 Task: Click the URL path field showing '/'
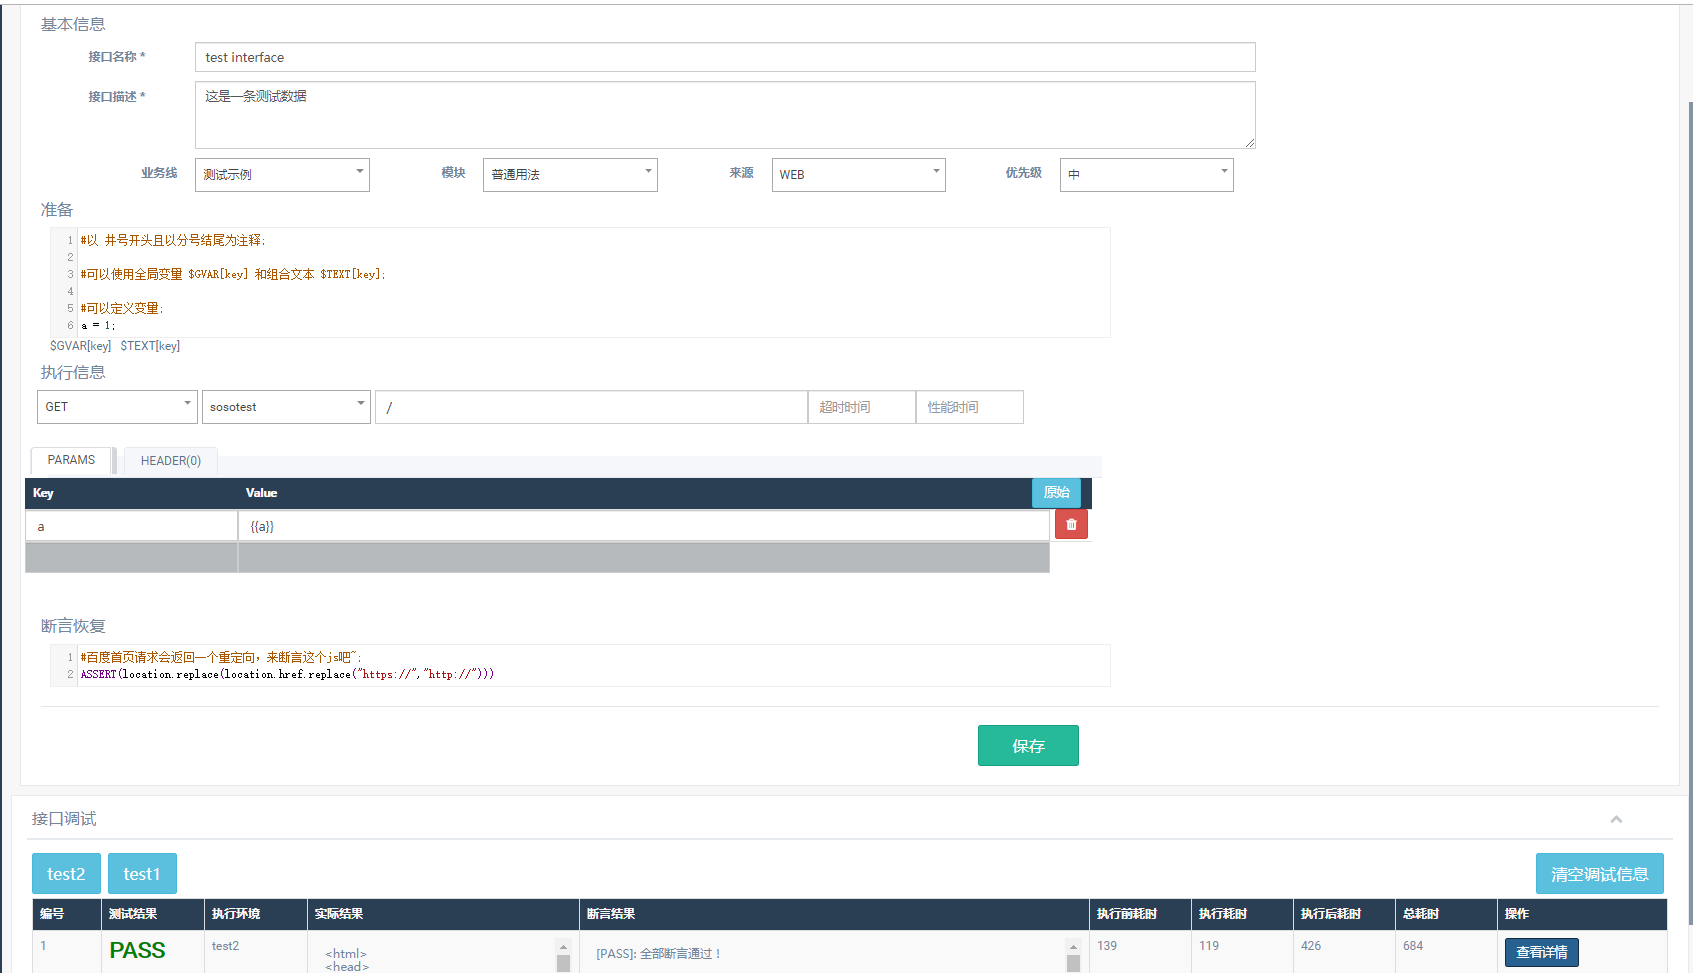591,407
